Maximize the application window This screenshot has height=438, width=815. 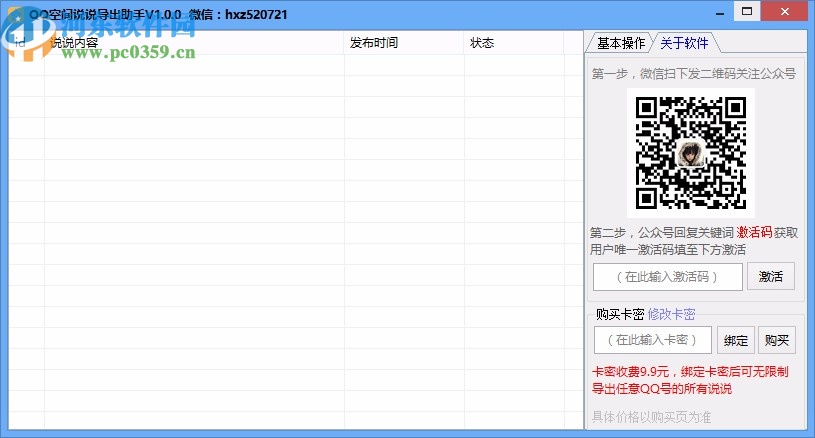click(x=747, y=11)
